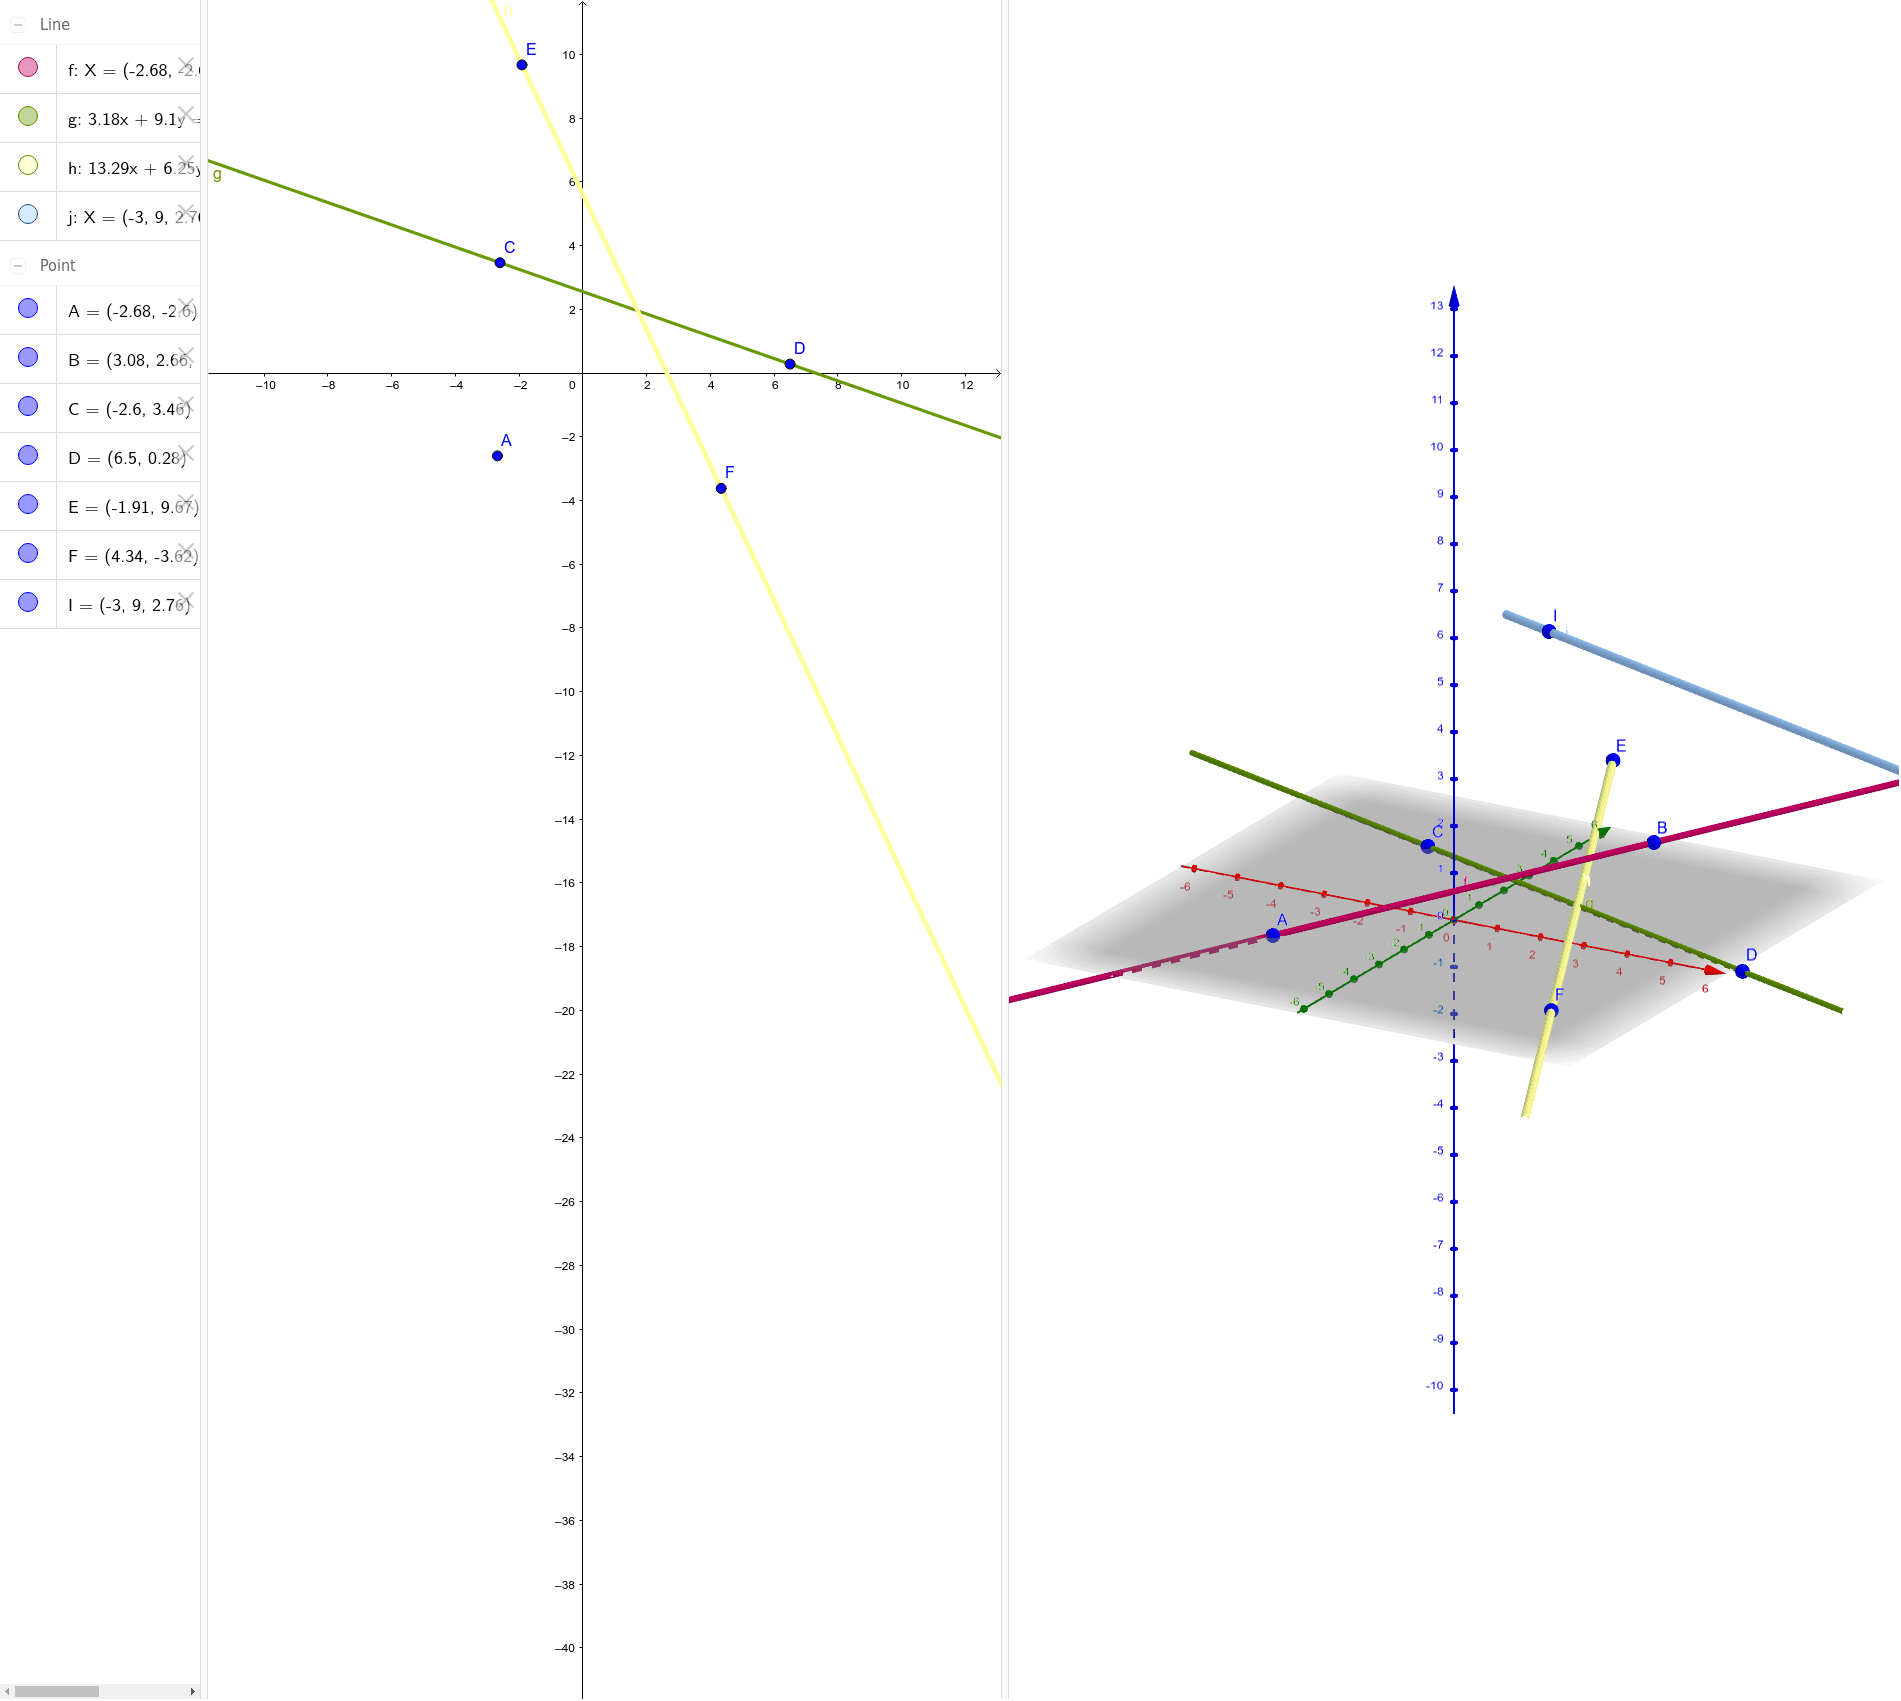Toggle visibility of point C

click(28, 406)
